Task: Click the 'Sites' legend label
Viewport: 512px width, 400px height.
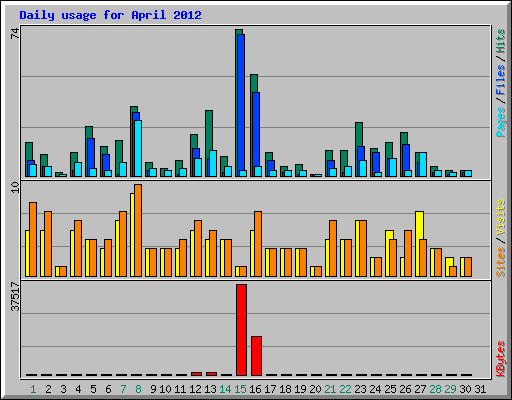Action: 500,262
